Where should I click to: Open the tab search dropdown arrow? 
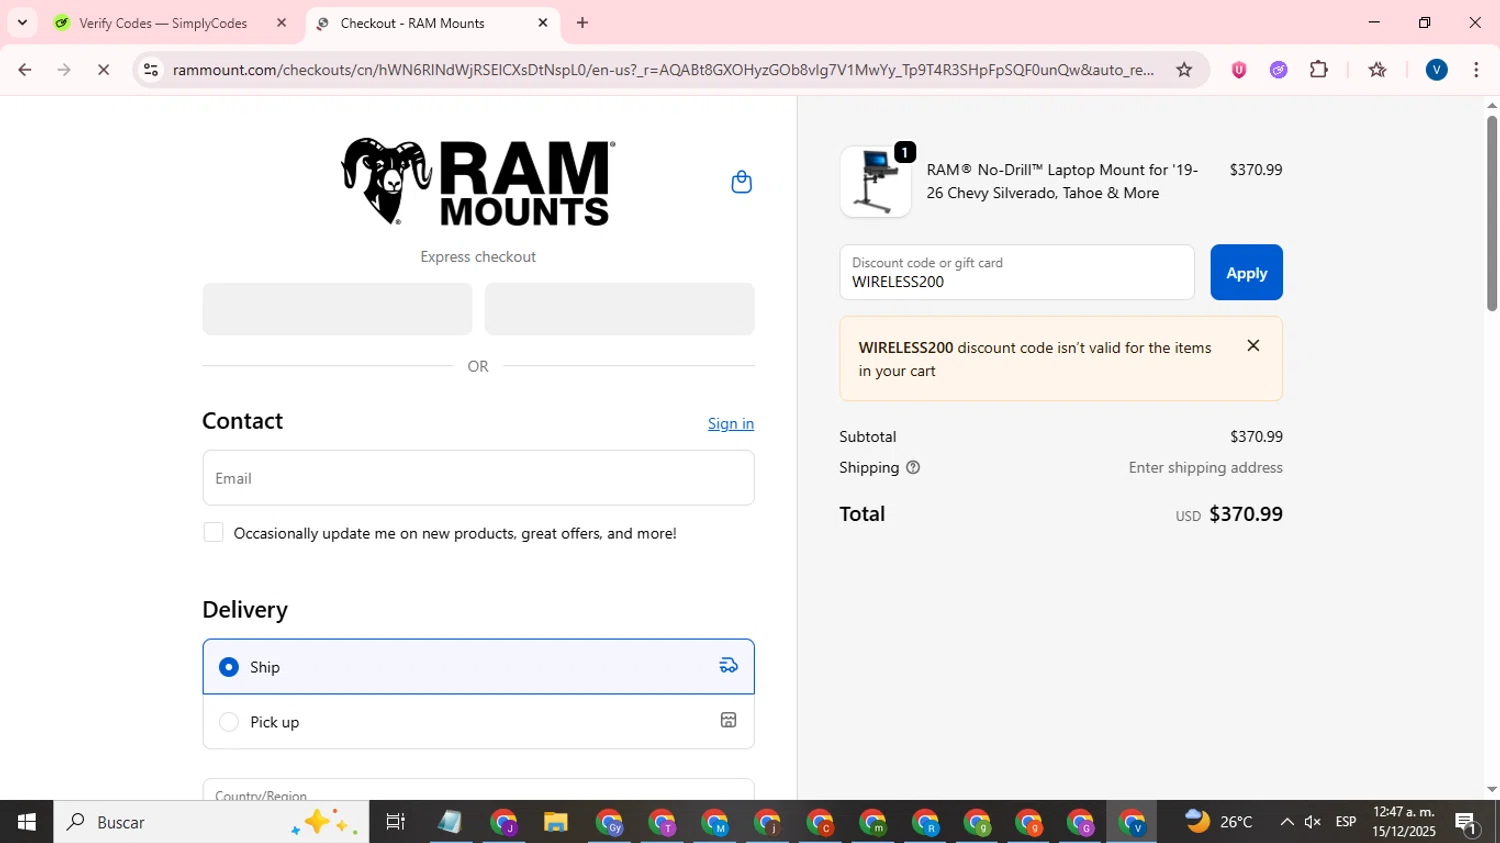[22, 23]
